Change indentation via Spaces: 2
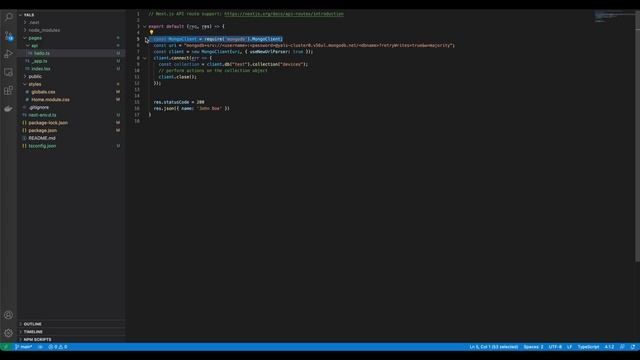640x360 pixels. coord(533,347)
